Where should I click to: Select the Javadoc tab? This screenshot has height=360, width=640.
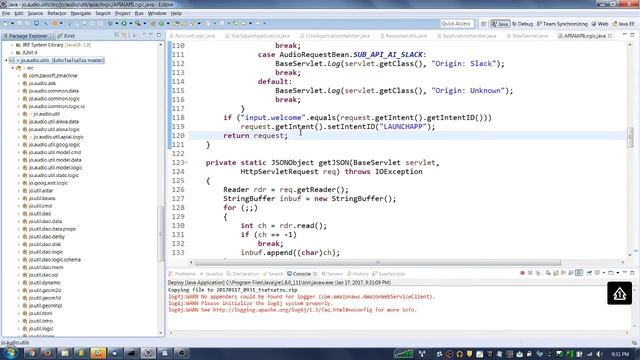pyautogui.click(x=211, y=274)
